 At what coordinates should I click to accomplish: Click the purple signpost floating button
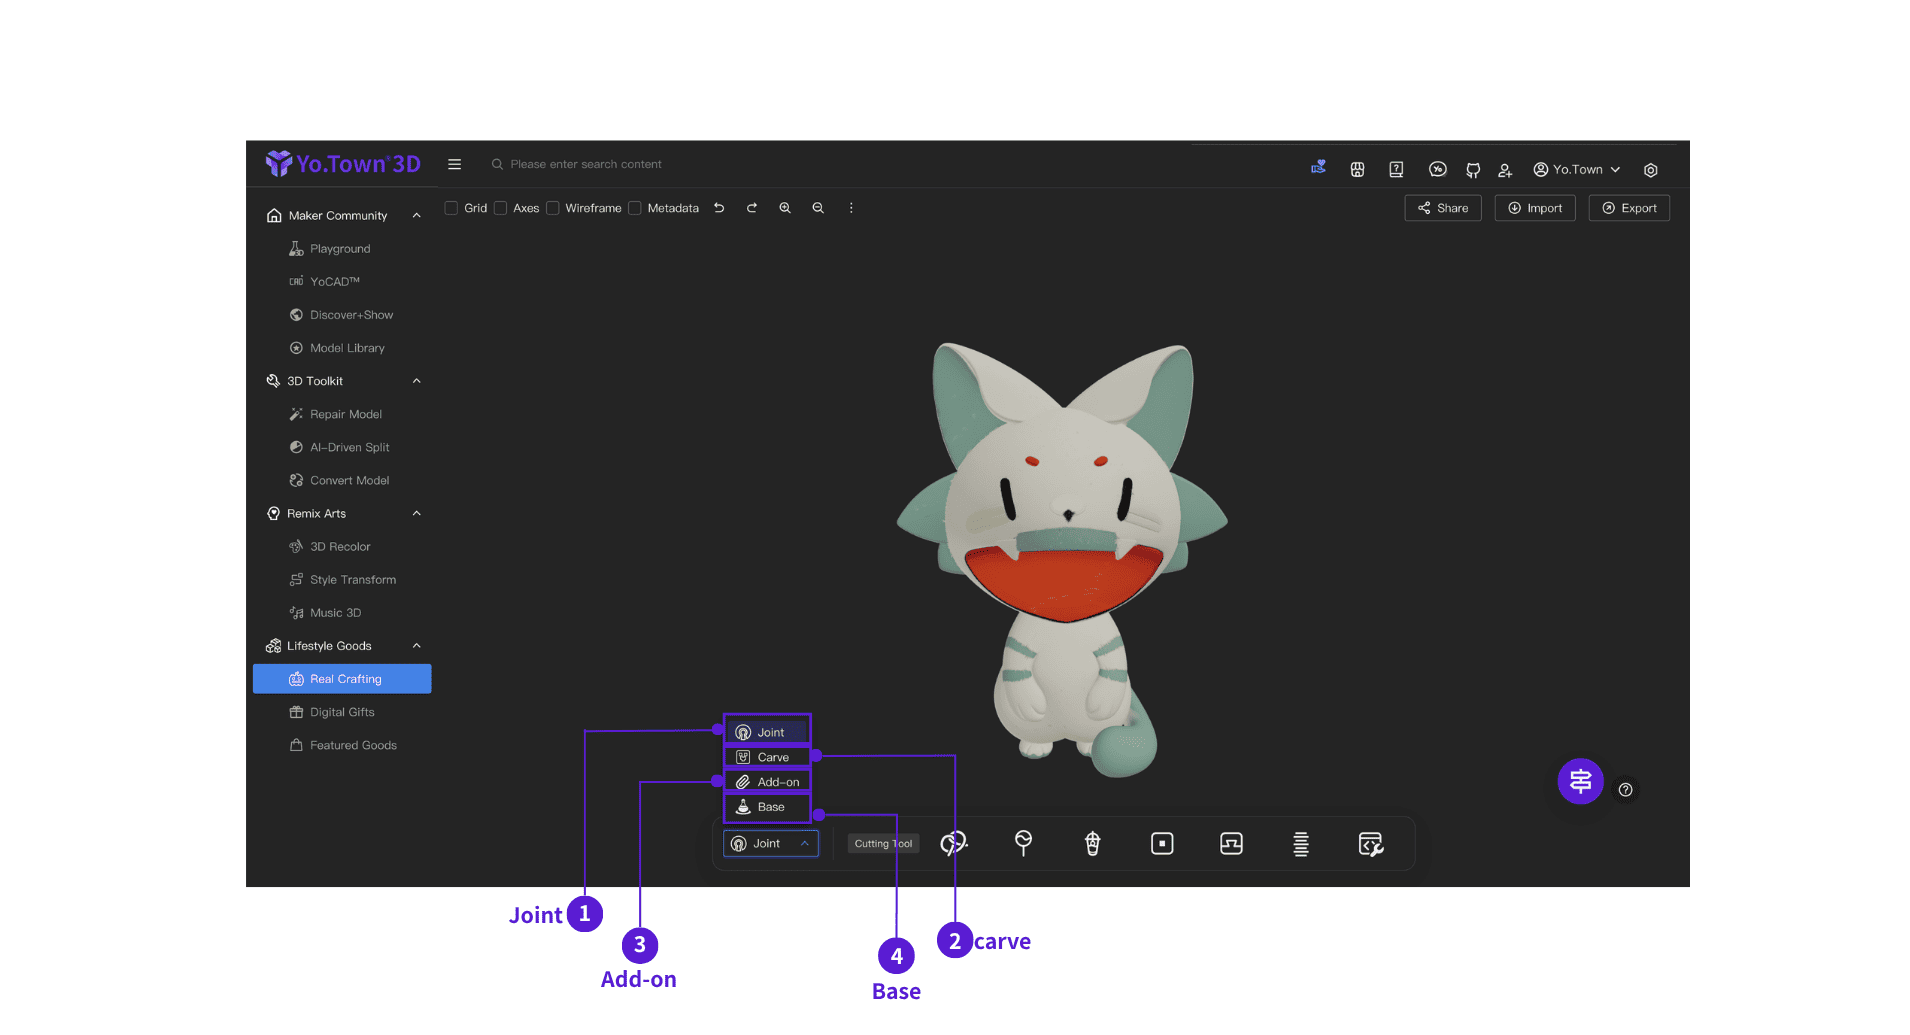click(1580, 781)
